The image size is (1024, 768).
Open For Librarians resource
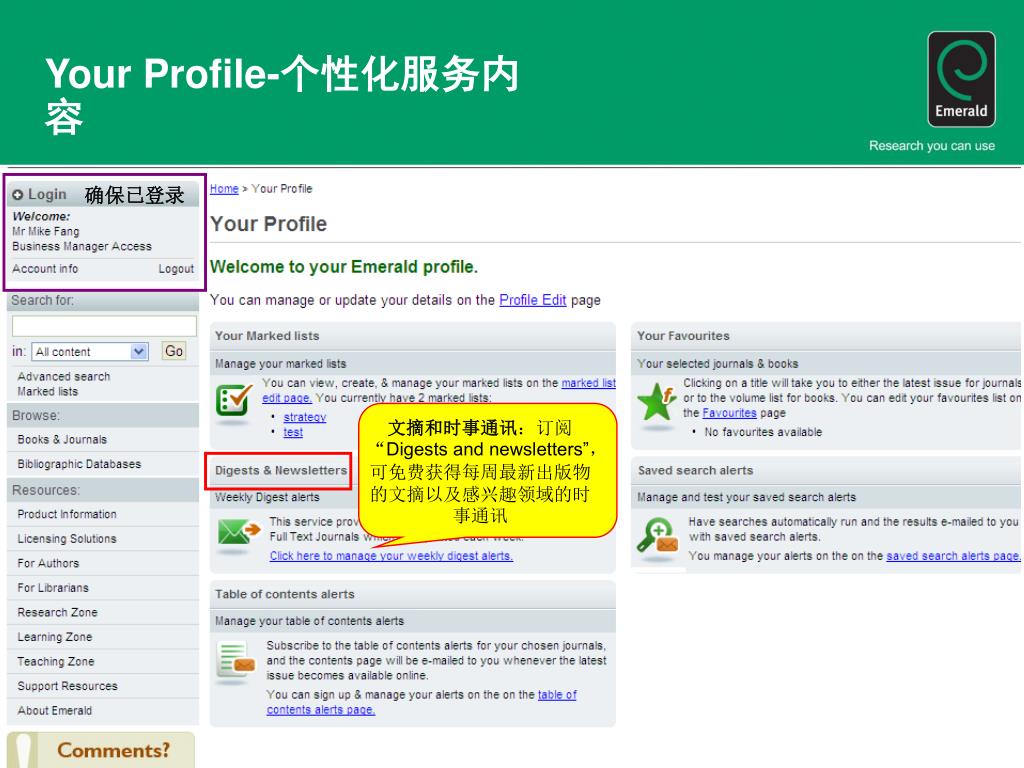click(x=53, y=588)
